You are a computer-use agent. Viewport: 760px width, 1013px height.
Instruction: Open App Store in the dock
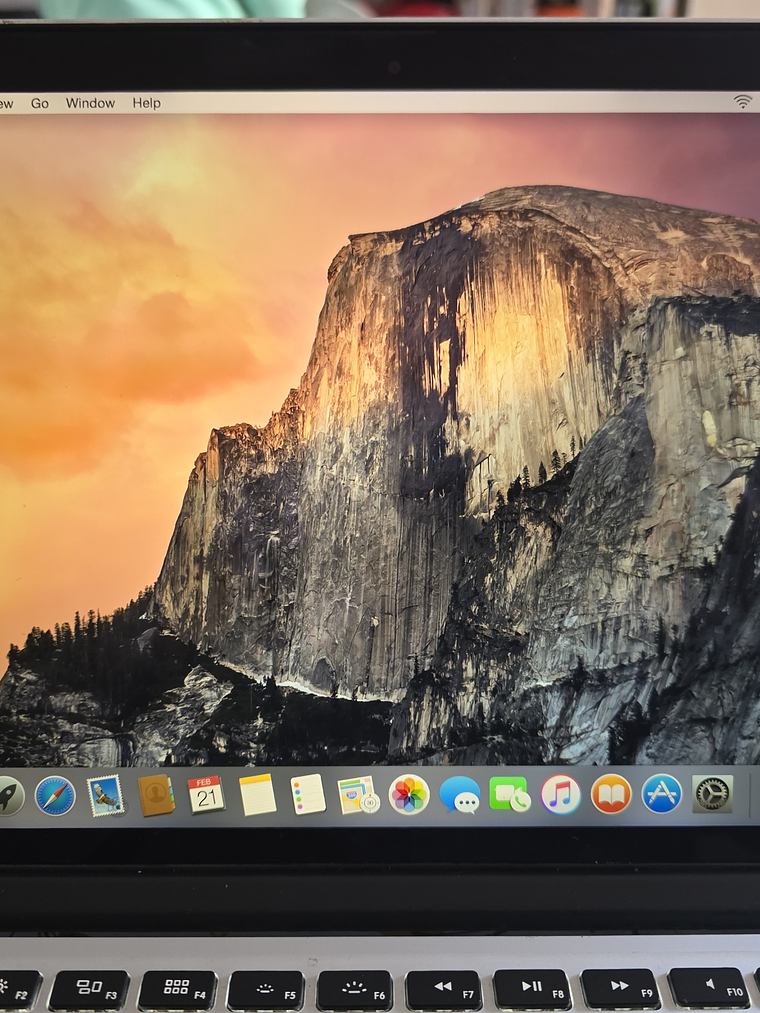(x=662, y=794)
